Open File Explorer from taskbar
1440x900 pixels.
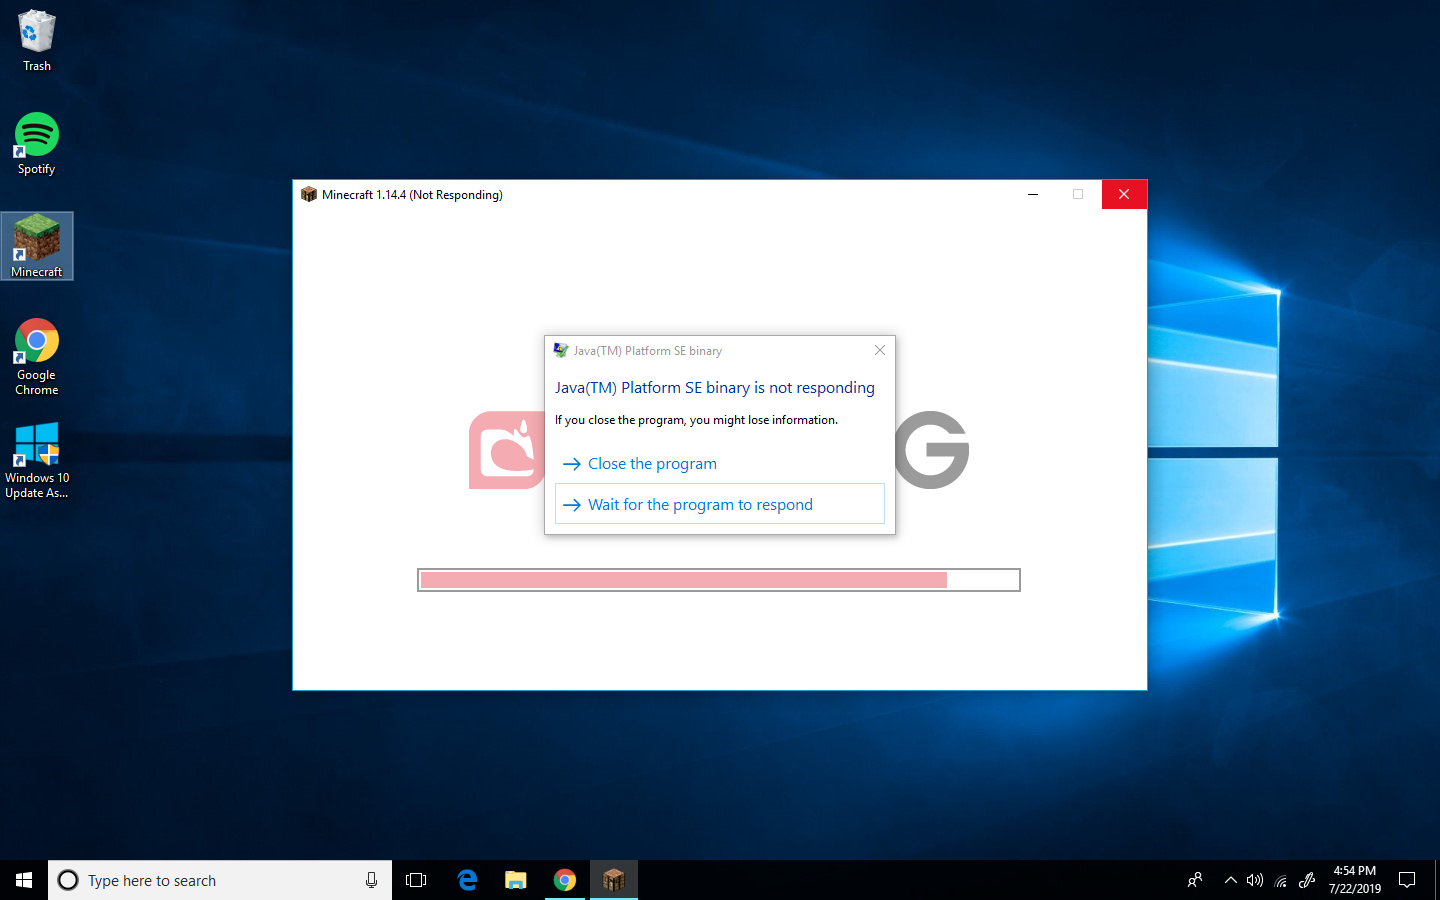pos(516,880)
